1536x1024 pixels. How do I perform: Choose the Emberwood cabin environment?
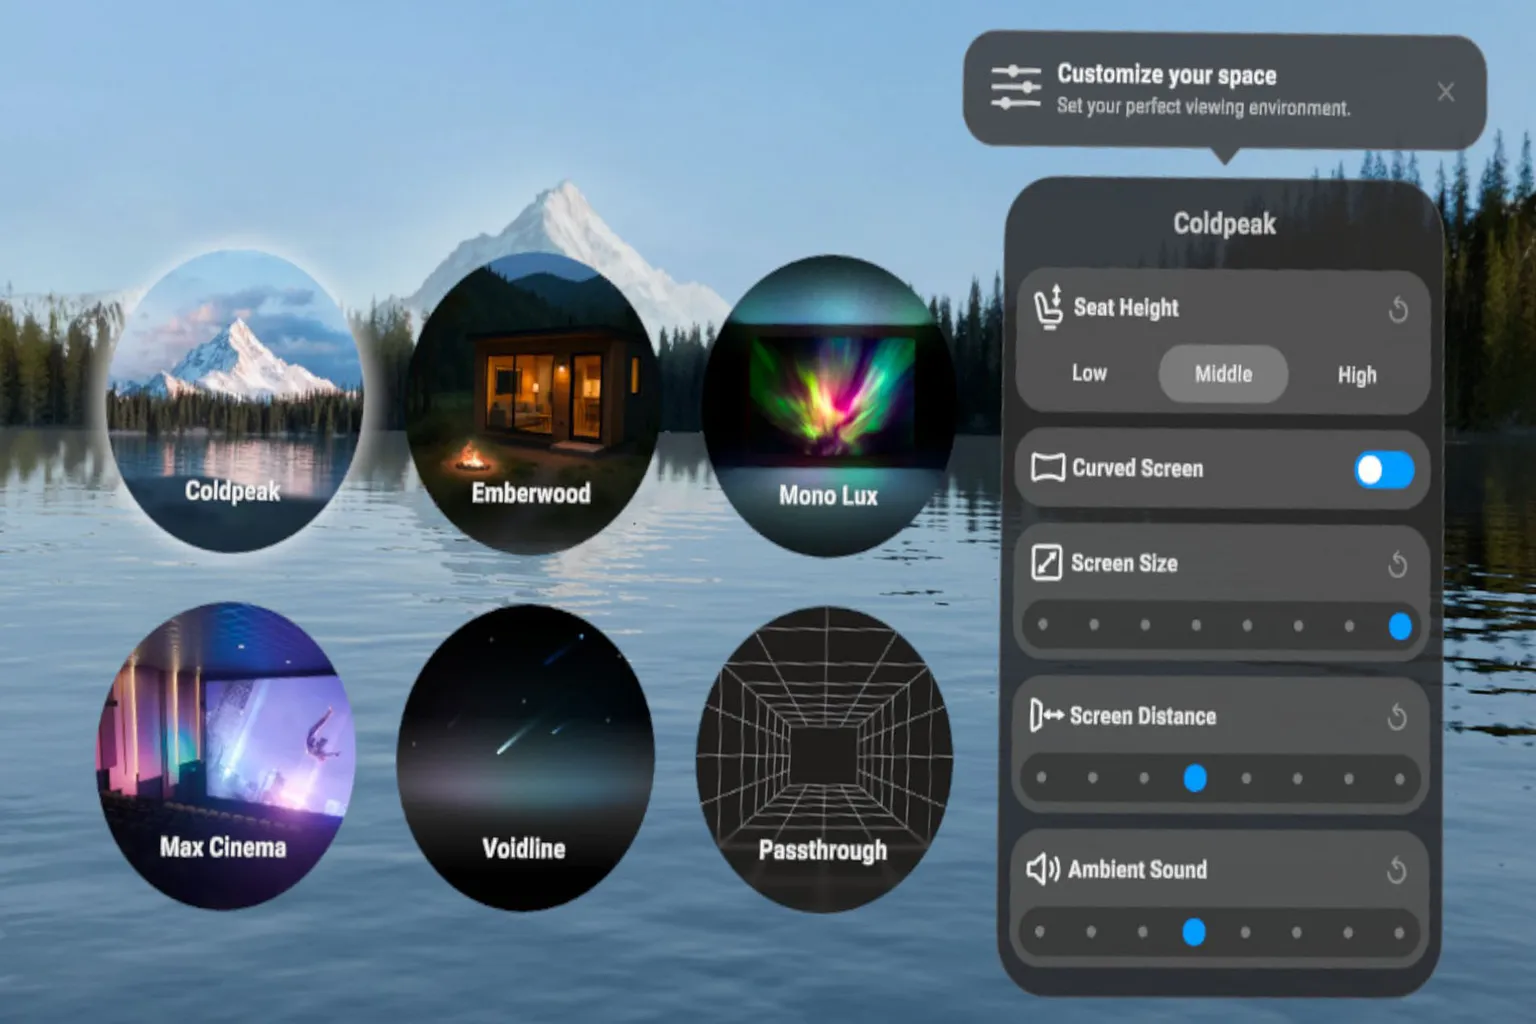(532, 403)
